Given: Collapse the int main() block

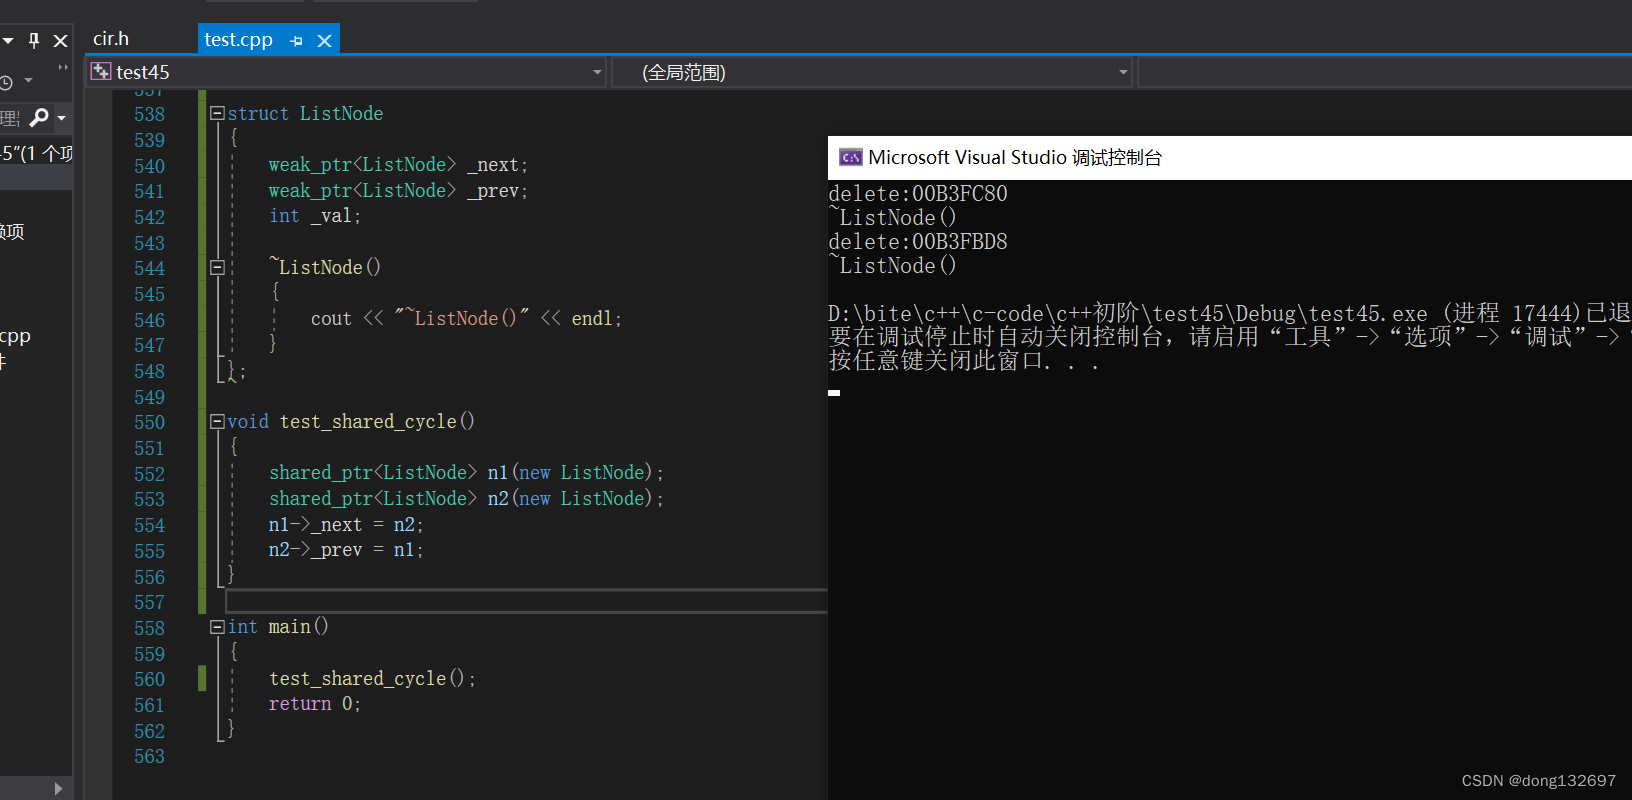Looking at the screenshot, I should (217, 627).
